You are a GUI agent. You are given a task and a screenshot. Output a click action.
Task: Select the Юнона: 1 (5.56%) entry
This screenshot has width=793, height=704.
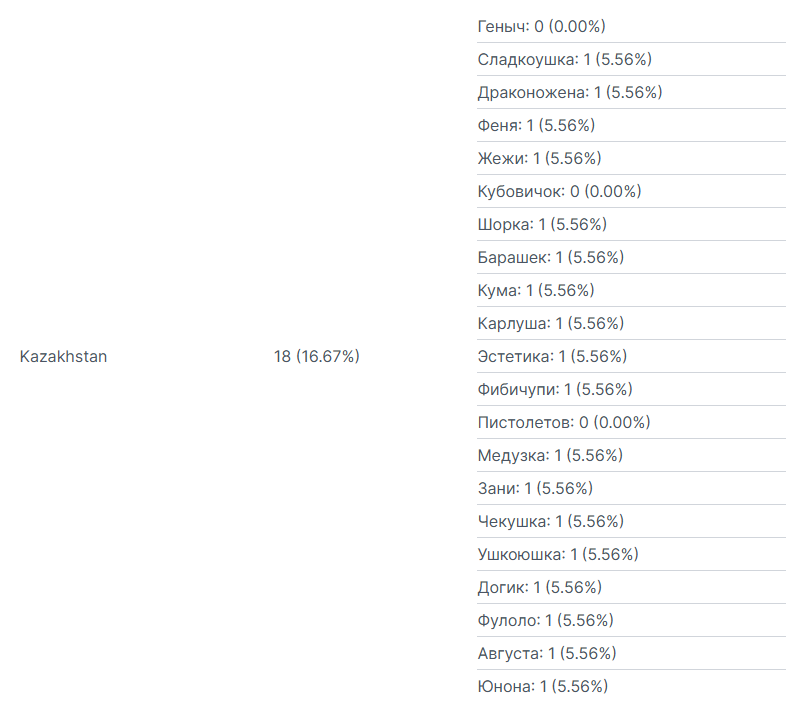coord(543,686)
